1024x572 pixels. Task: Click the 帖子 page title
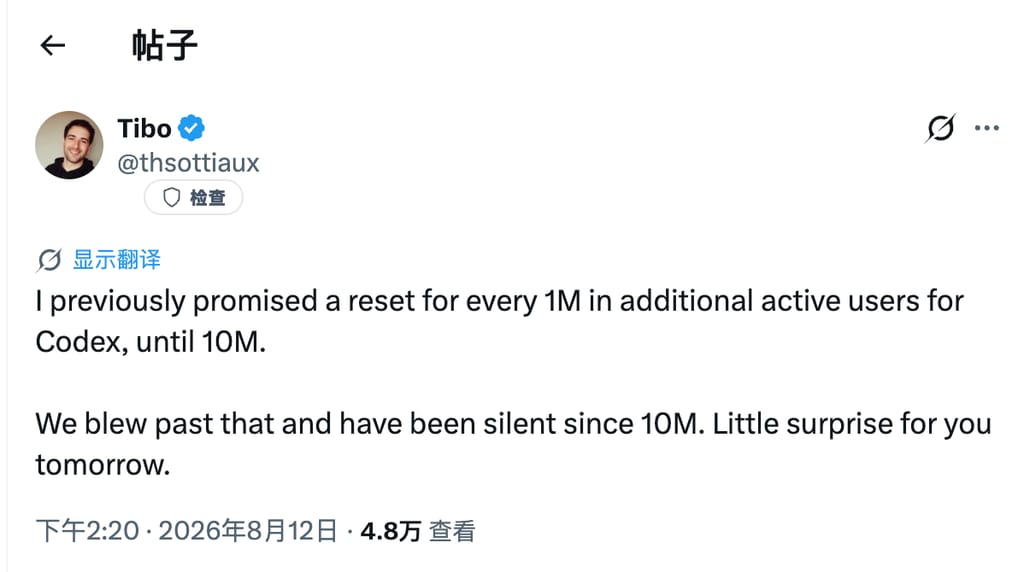coord(165,45)
